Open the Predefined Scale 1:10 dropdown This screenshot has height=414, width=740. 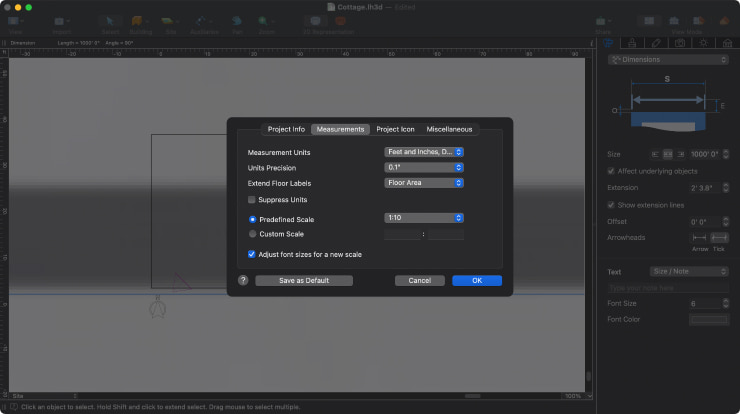(x=424, y=218)
